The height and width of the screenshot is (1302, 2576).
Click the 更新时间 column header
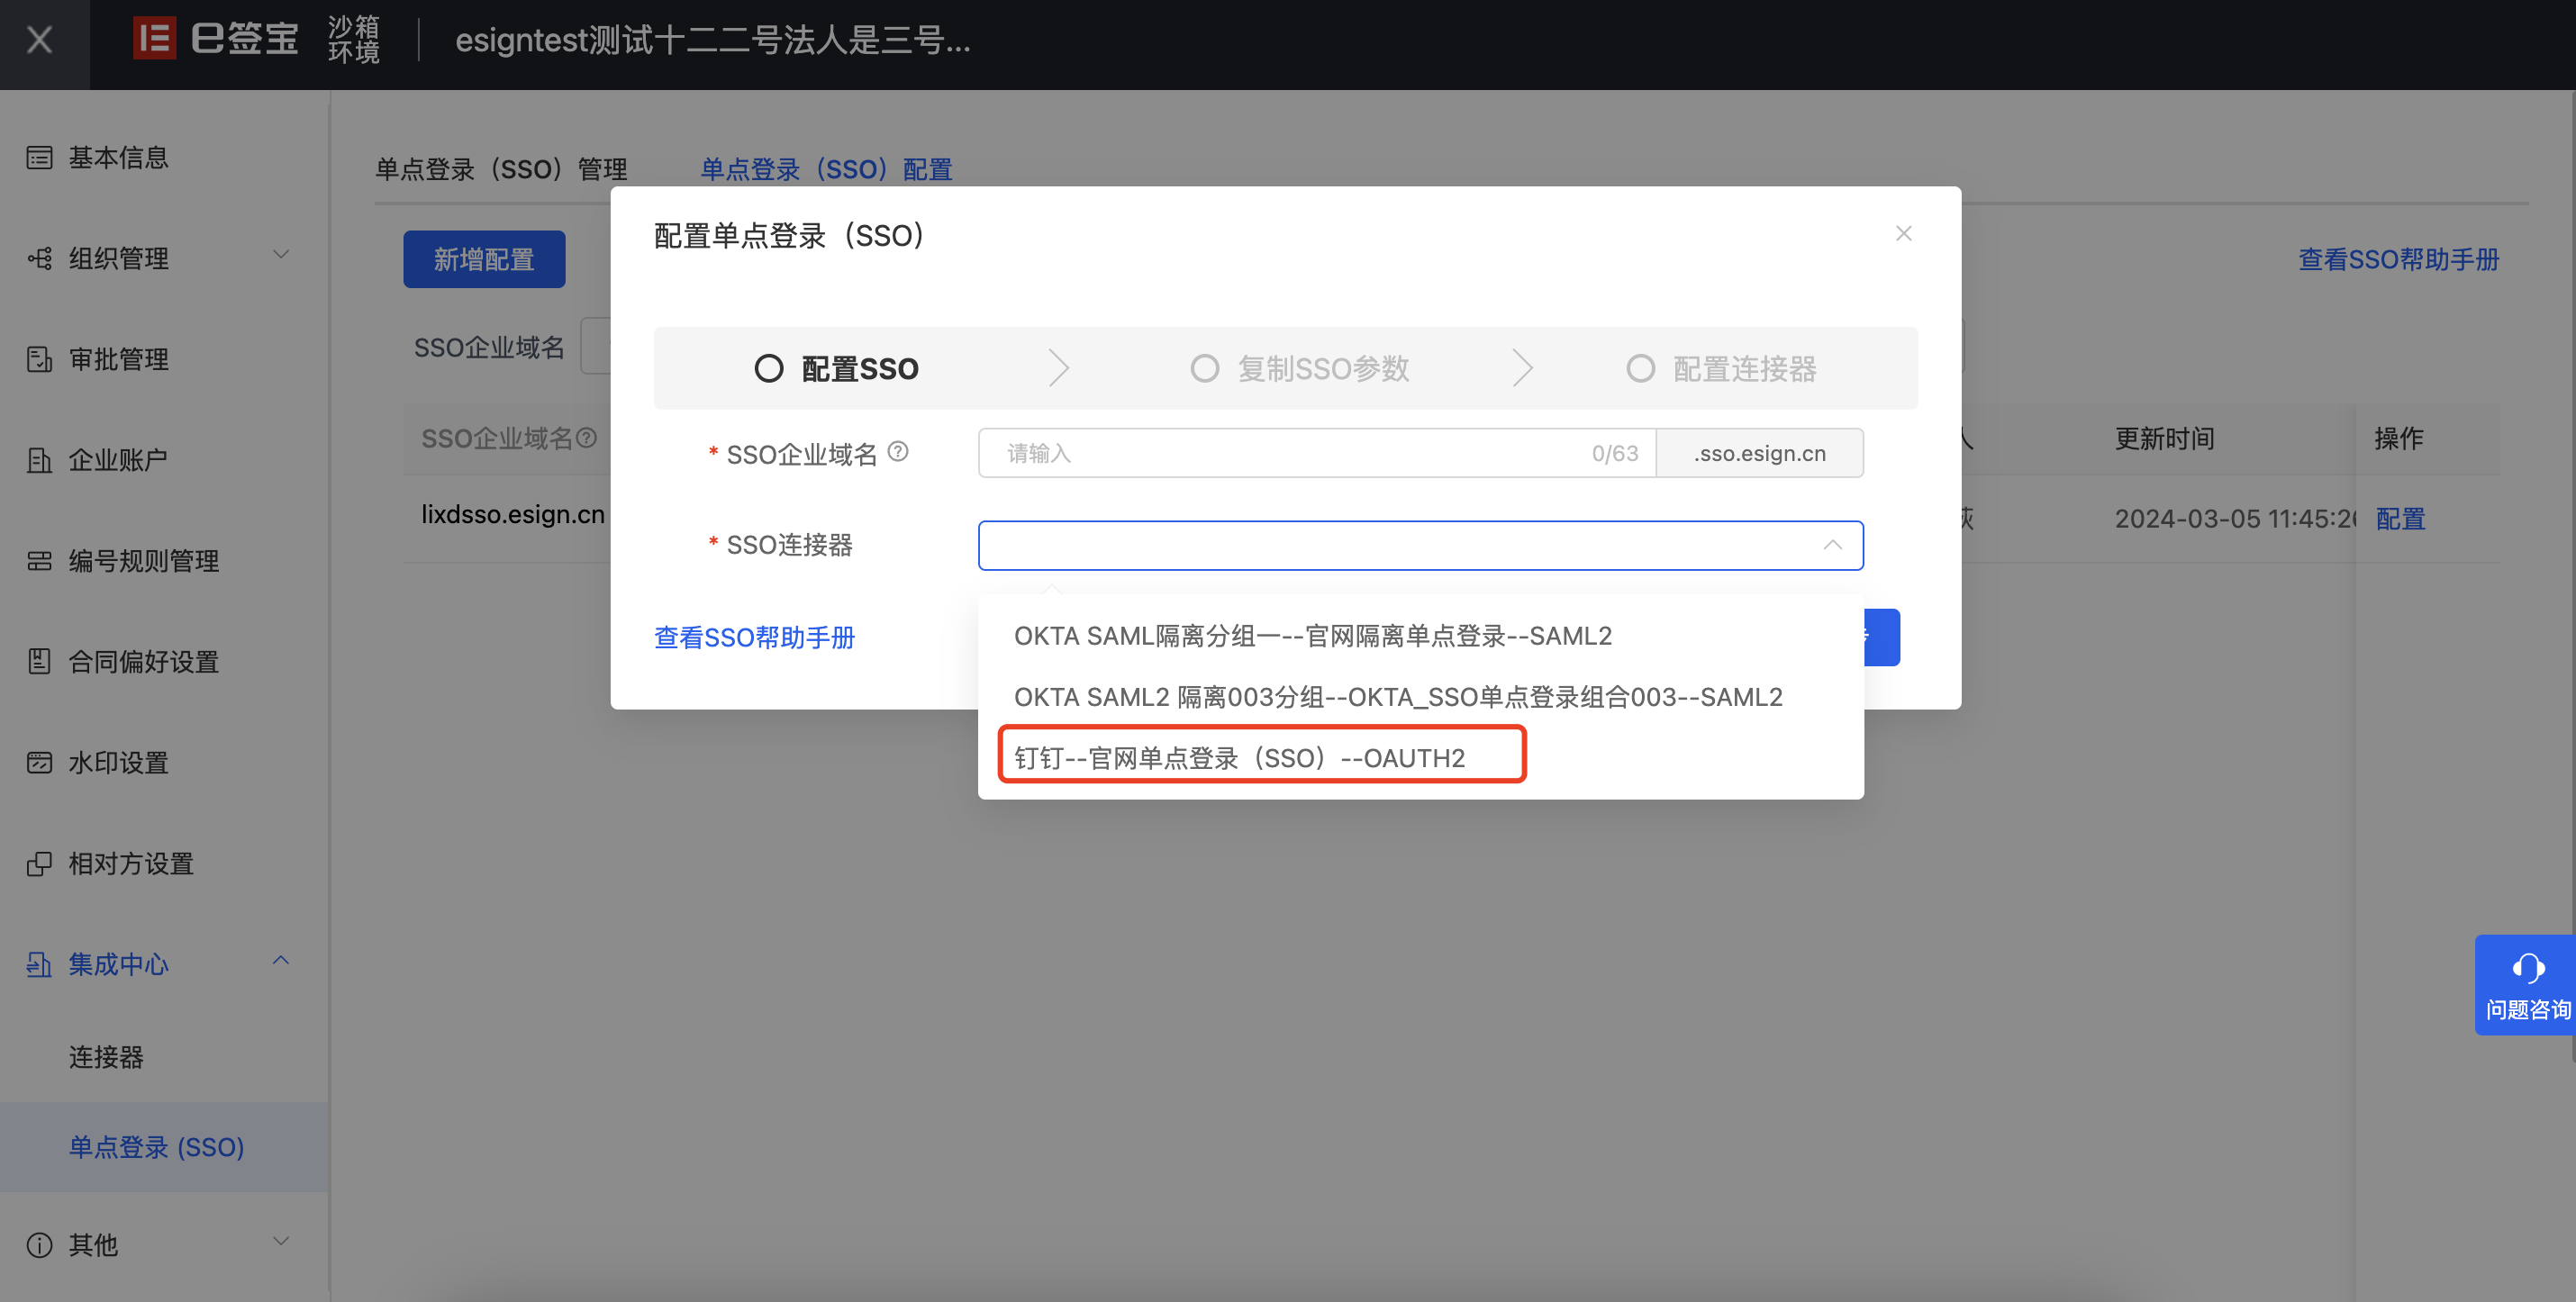(2165, 438)
